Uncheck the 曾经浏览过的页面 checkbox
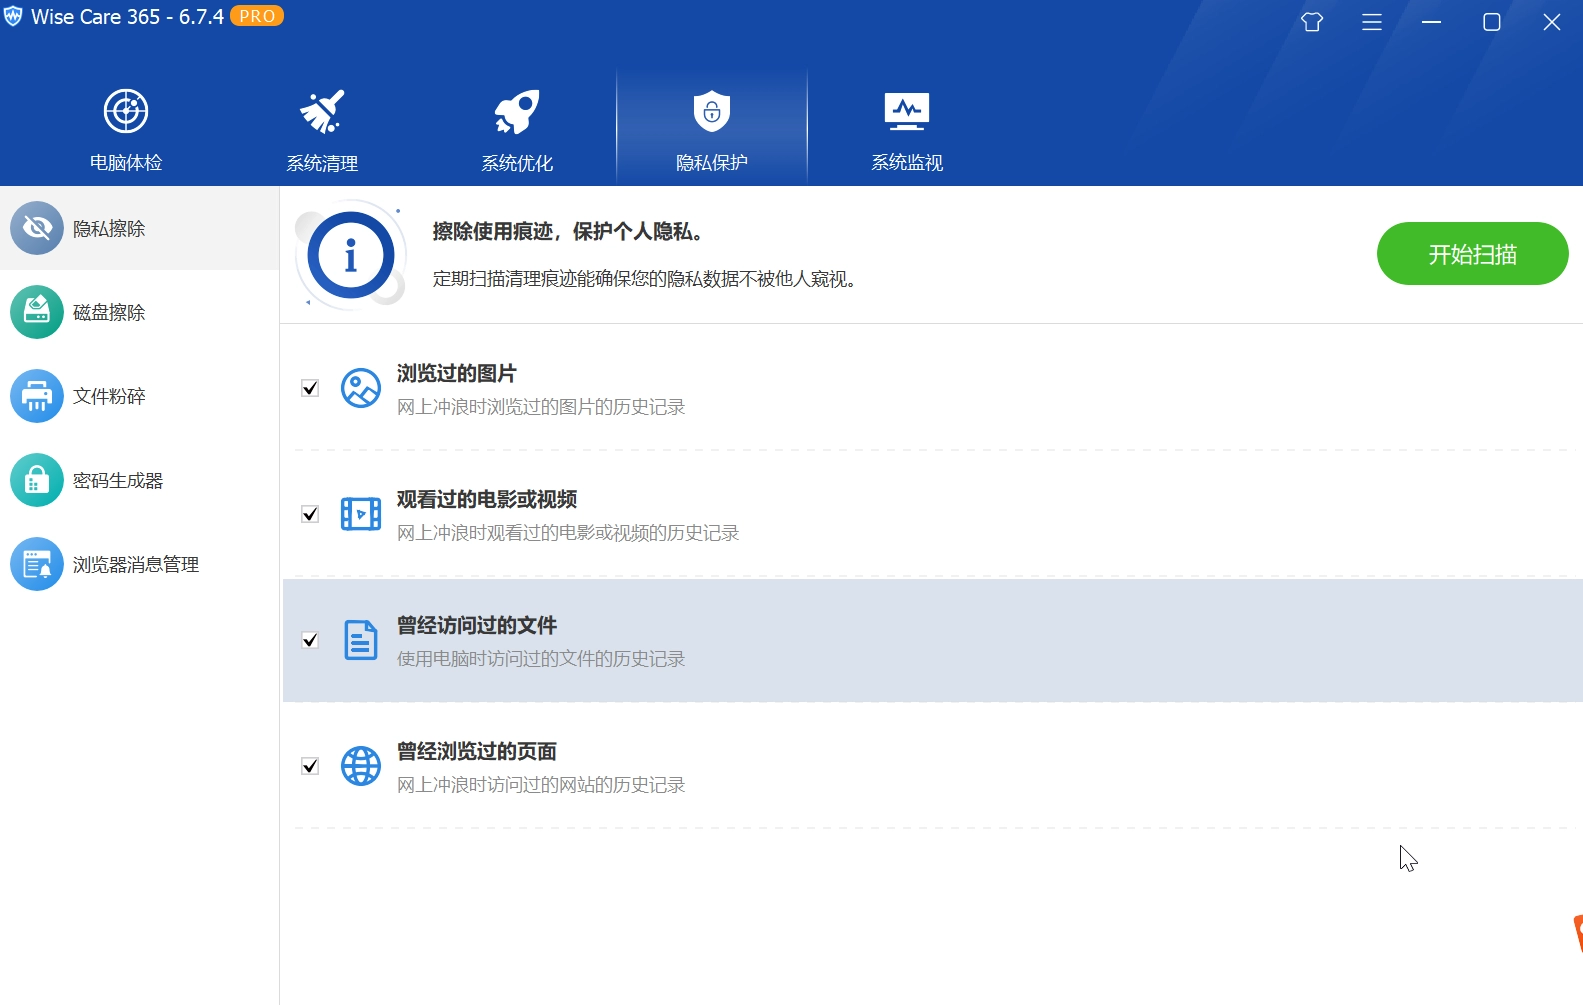 pyautogui.click(x=310, y=766)
